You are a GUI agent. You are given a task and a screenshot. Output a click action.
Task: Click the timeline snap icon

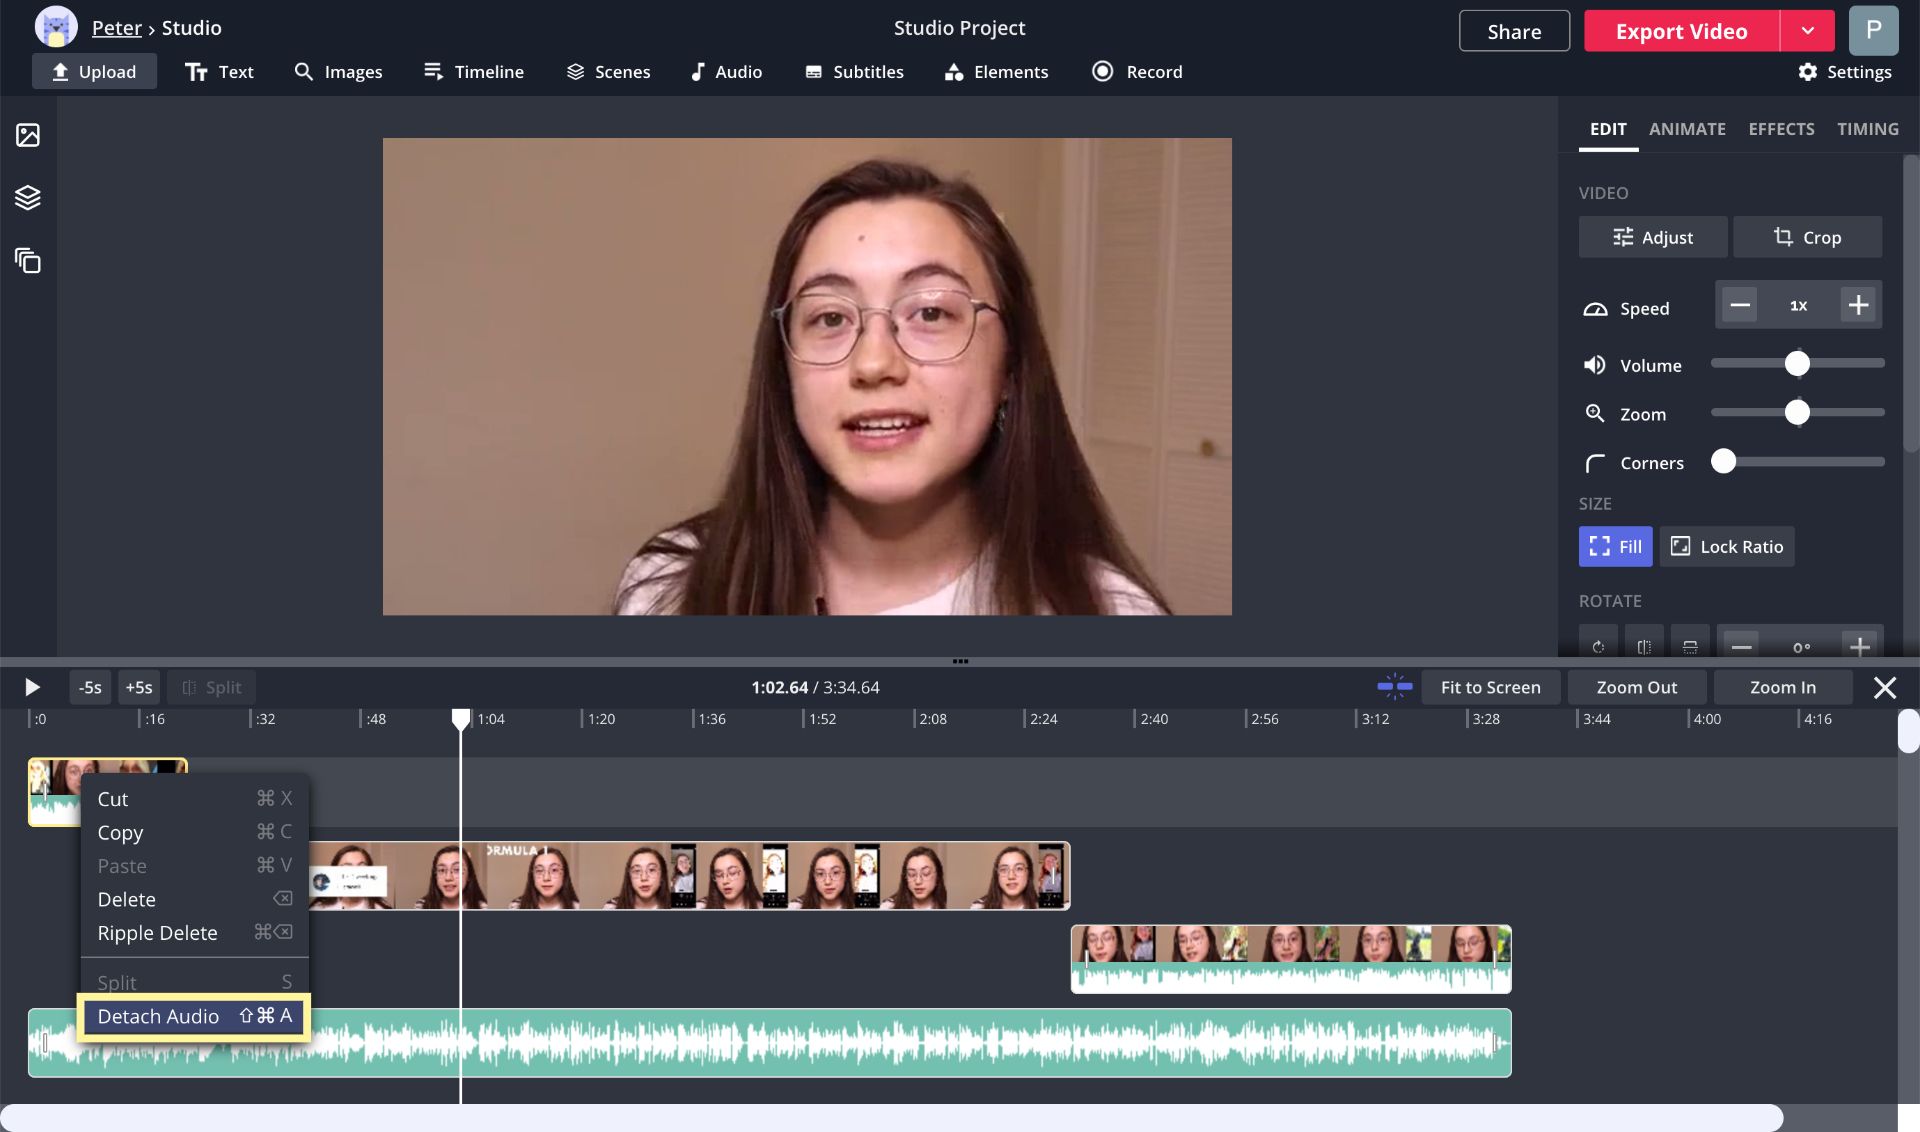[1394, 687]
